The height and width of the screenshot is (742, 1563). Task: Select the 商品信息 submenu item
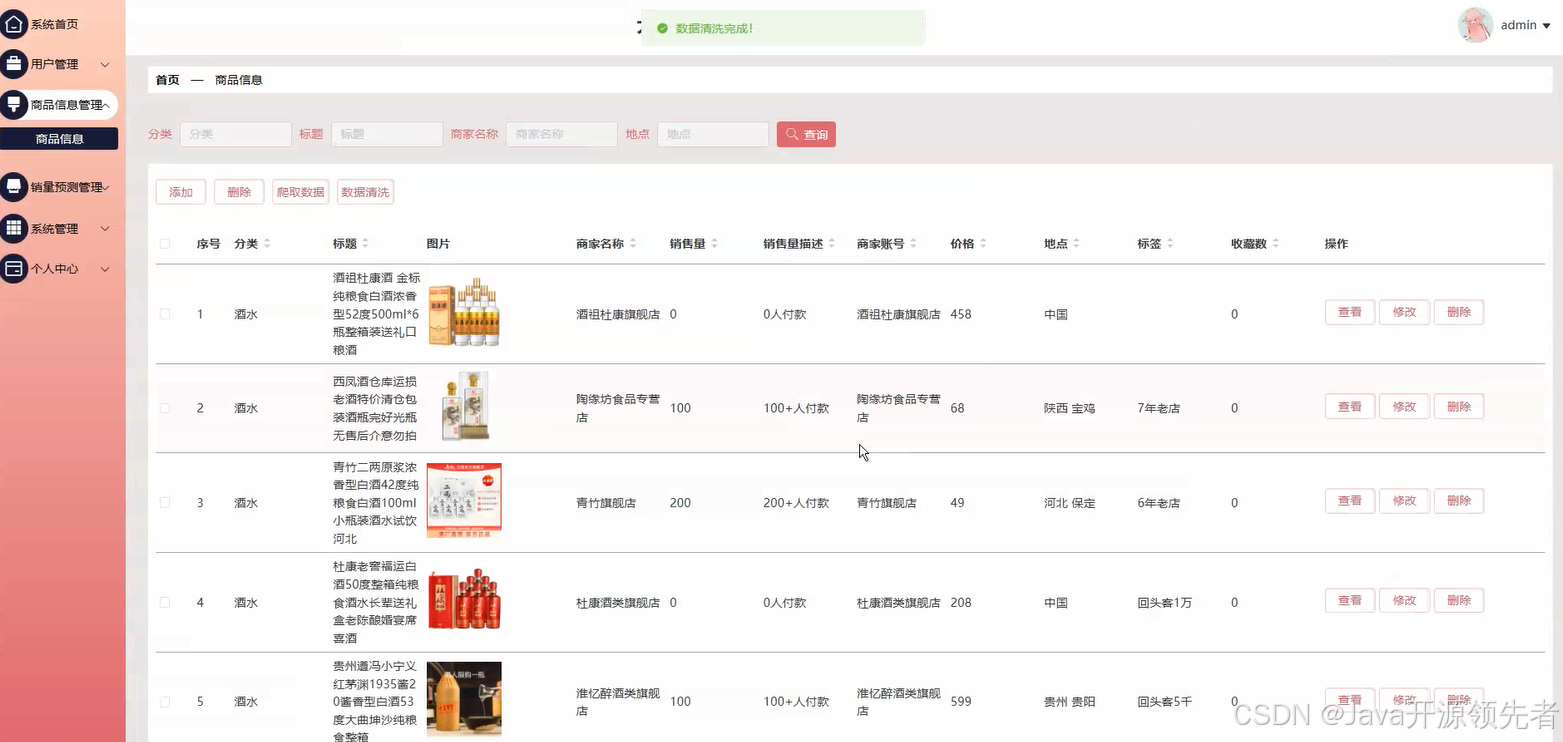pos(59,139)
